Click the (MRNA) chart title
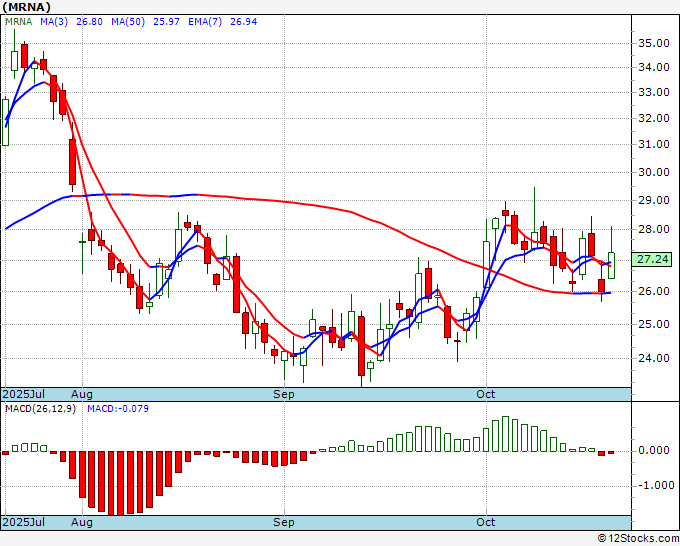 [x=30, y=7]
